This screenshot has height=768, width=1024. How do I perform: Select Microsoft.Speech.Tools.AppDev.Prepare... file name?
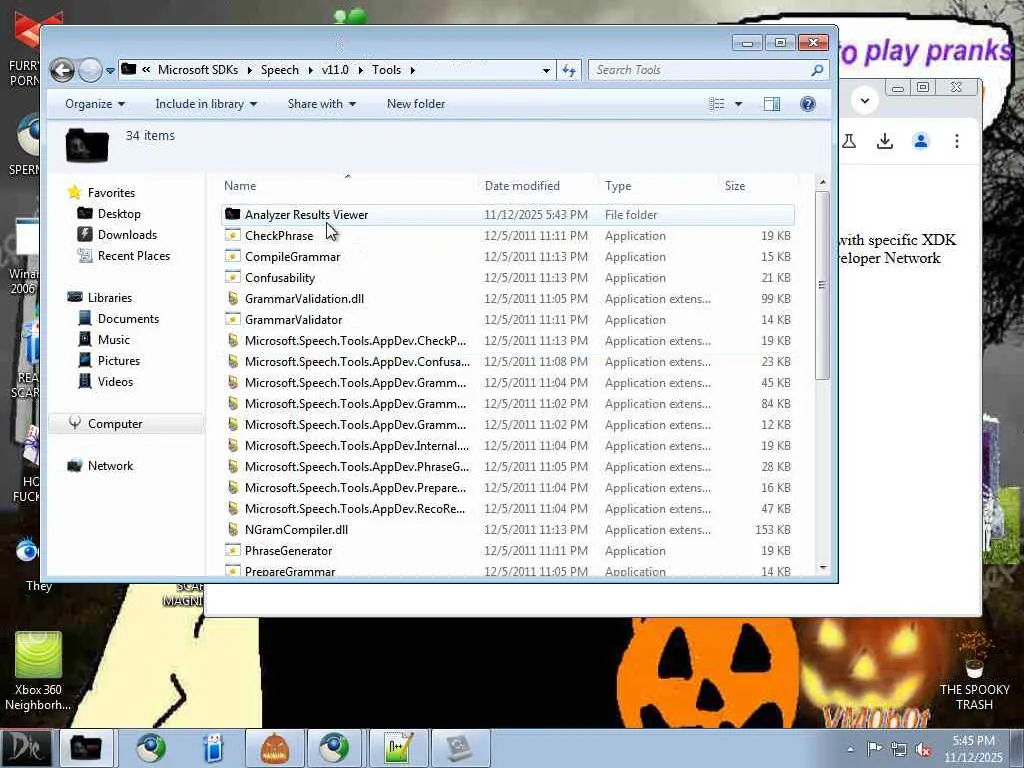pos(355,487)
